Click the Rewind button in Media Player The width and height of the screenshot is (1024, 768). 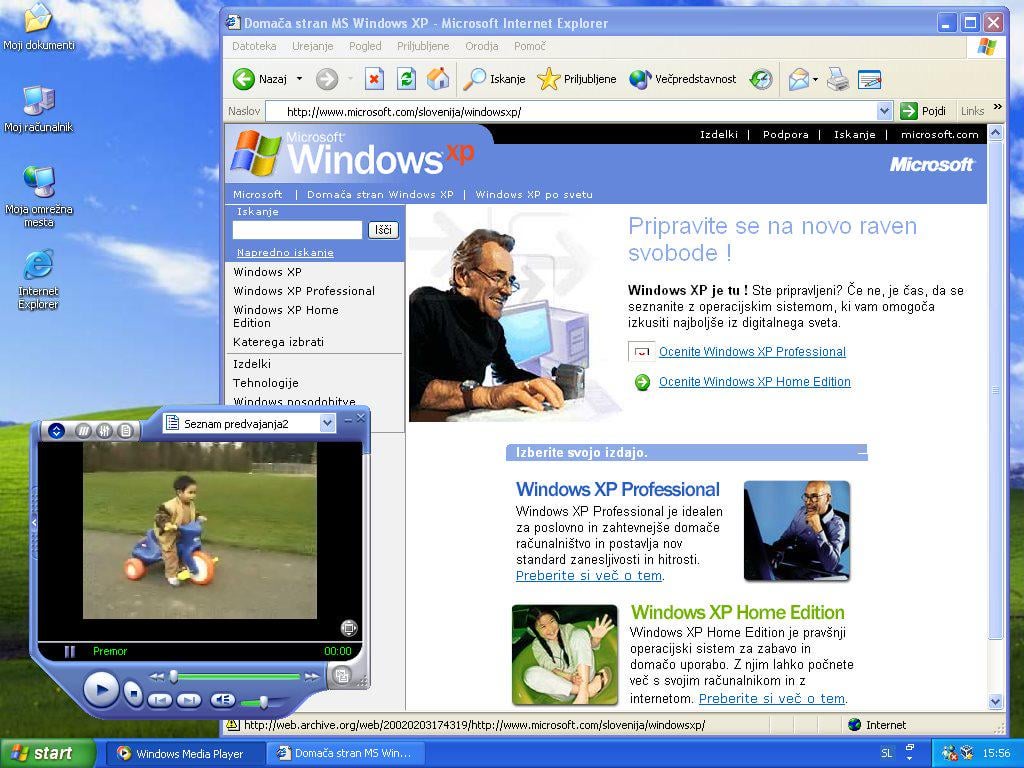(157, 677)
